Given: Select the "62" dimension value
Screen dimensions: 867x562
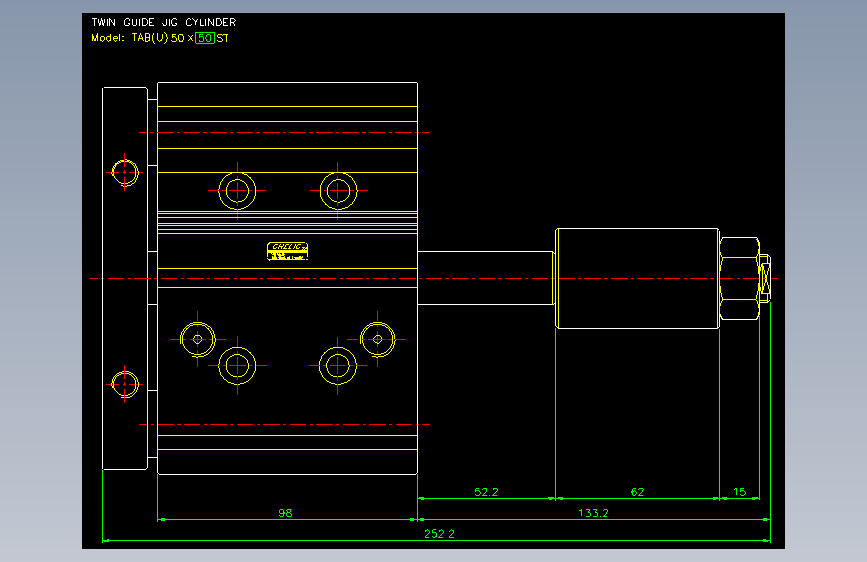Looking at the screenshot, I should point(637,492).
